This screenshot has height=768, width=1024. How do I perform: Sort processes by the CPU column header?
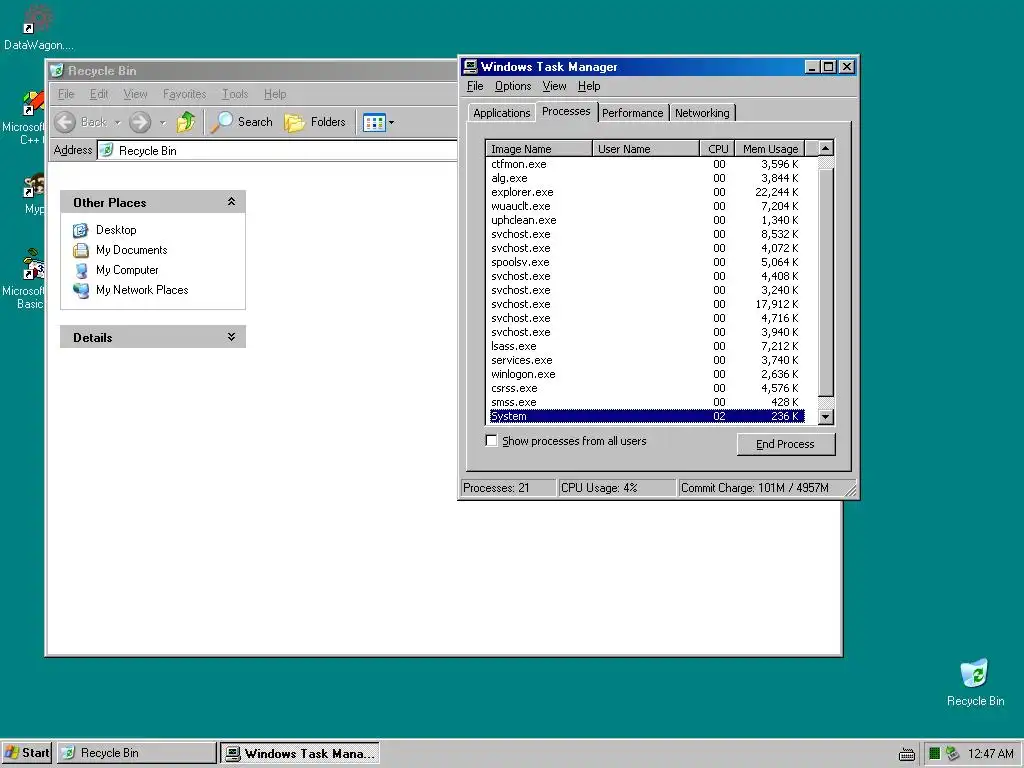(718, 149)
